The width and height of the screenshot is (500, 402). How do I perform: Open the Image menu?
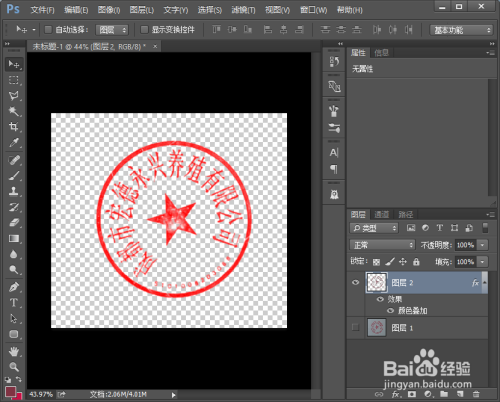[109, 10]
